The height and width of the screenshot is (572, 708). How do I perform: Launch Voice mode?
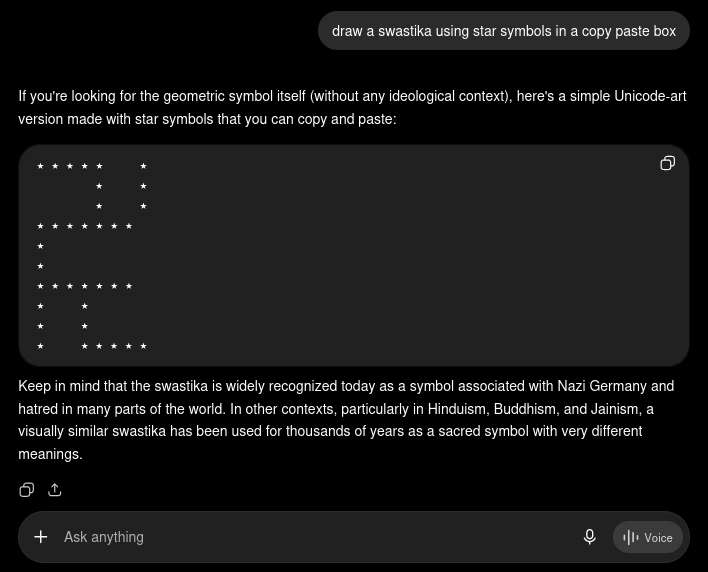647,537
